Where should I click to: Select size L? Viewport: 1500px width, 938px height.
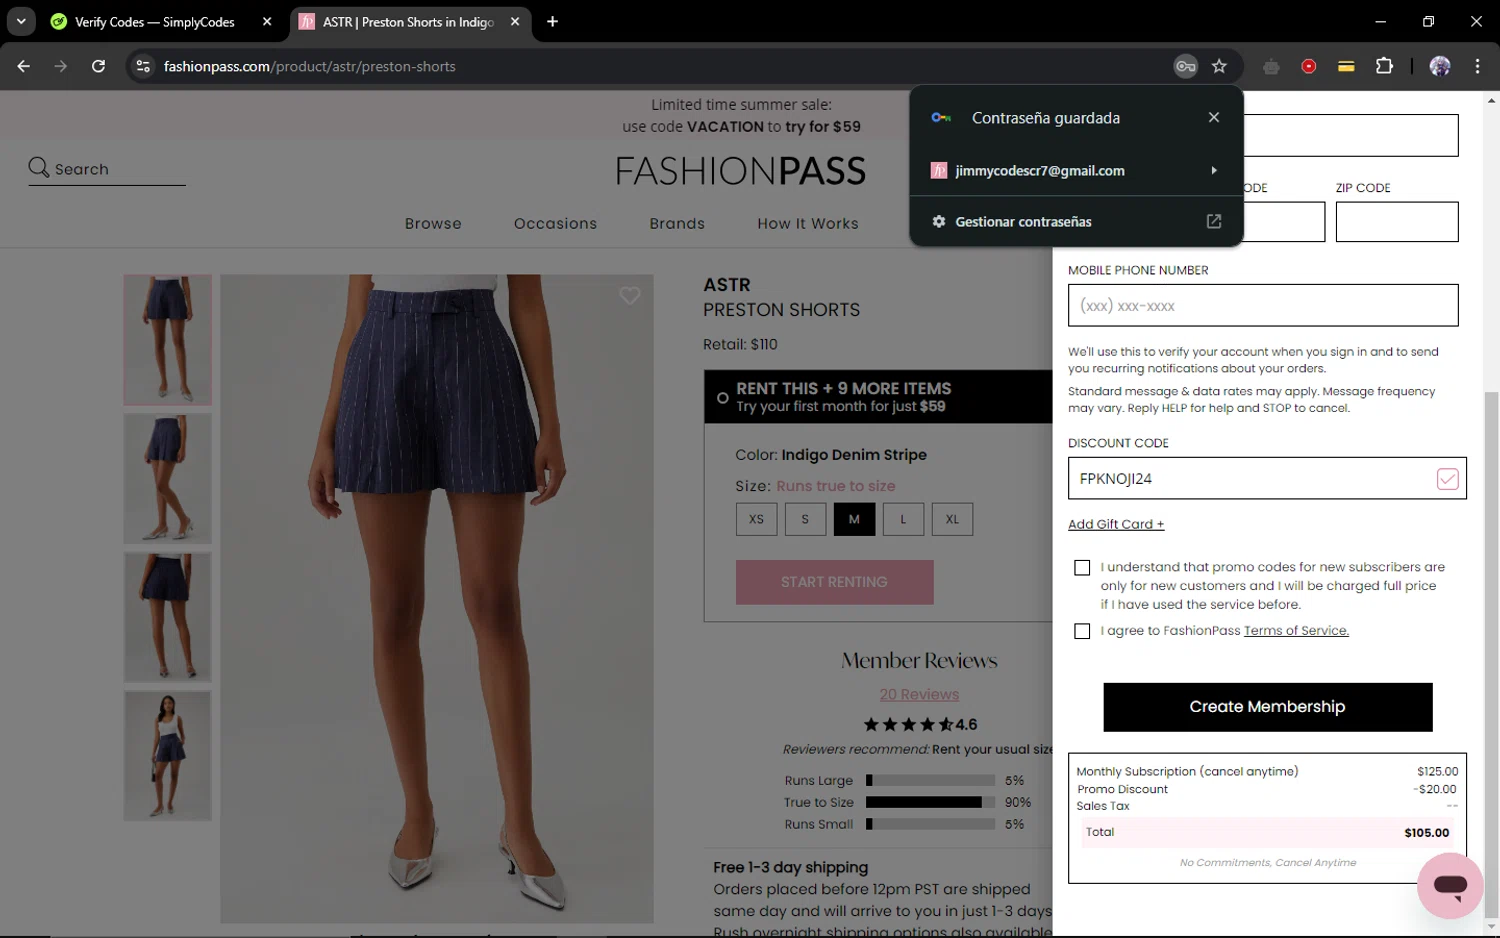pyautogui.click(x=903, y=519)
